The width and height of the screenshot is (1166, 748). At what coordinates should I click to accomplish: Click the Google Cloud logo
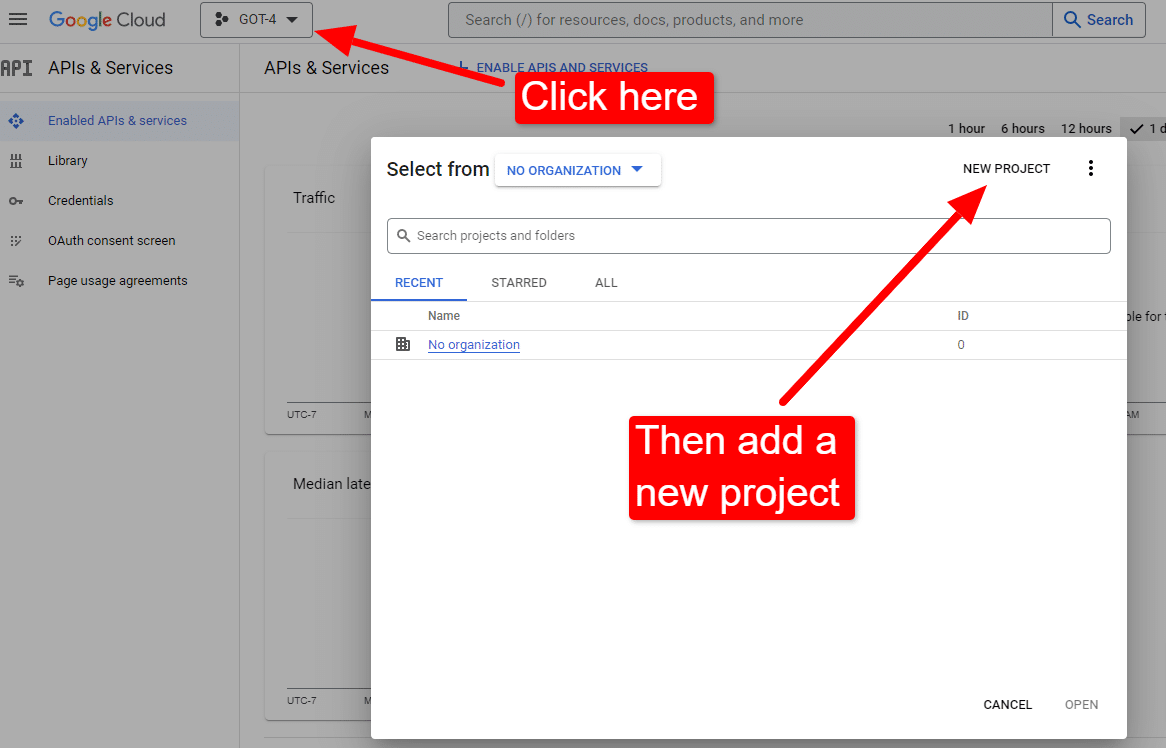(107, 19)
